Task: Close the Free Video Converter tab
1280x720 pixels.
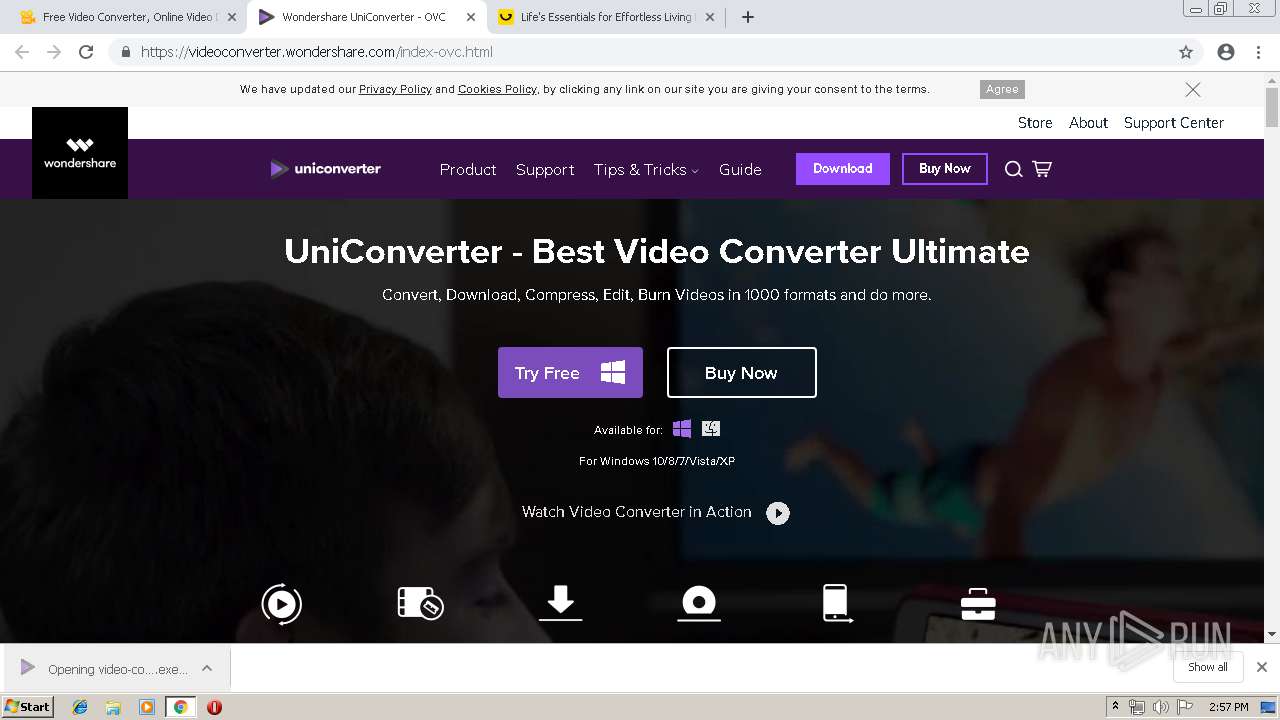Action: pyautogui.click(x=231, y=17)
